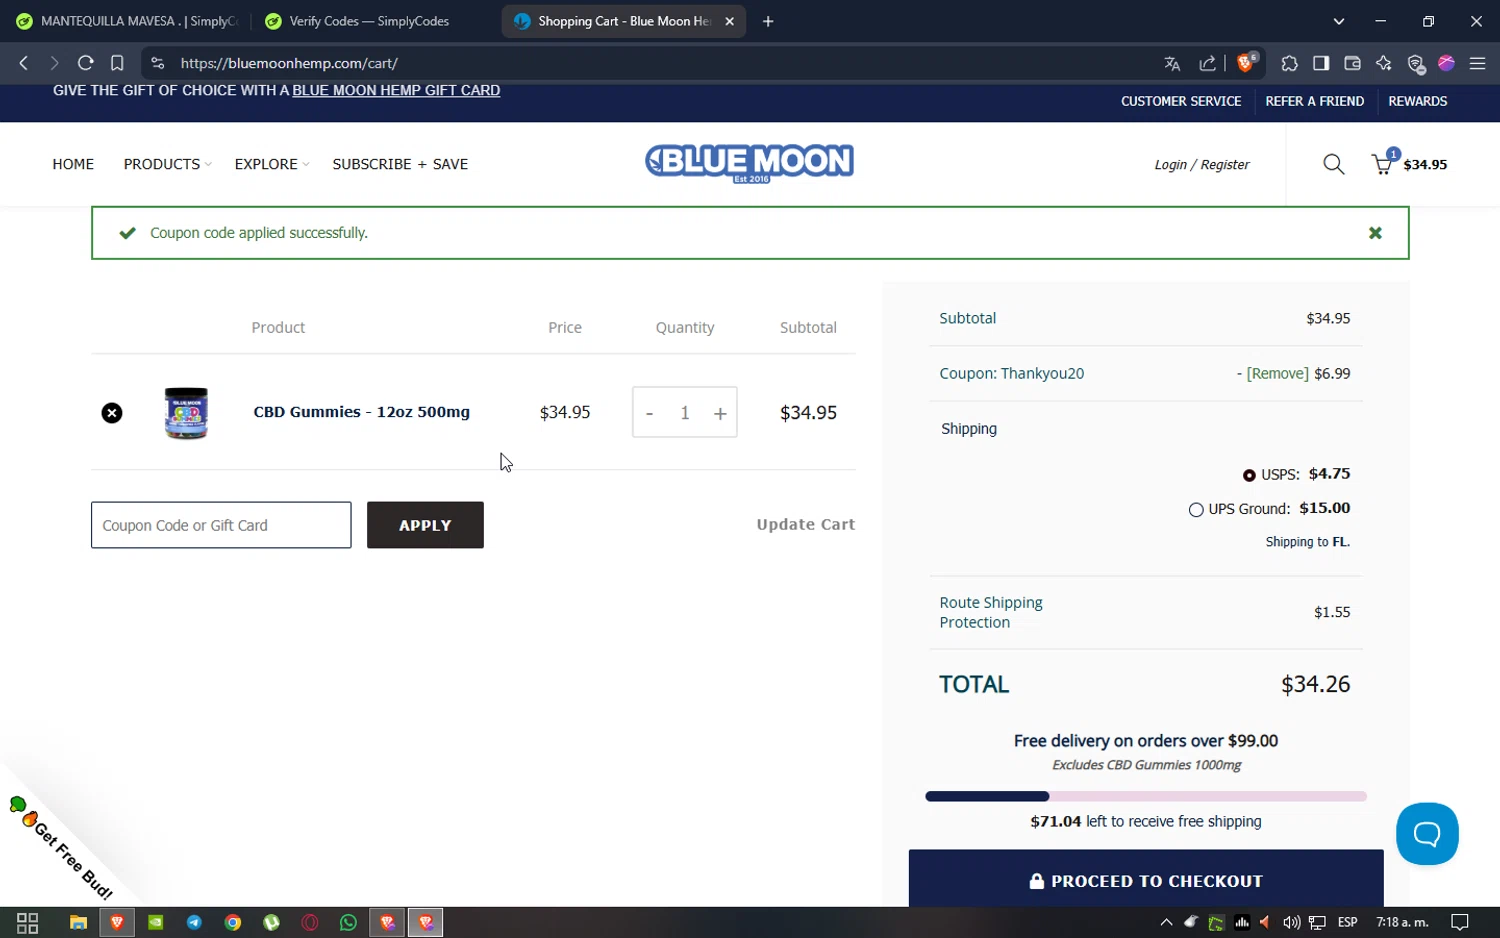Screen dimensions: 1500x938
Task: Click the free shipping progress bar
Action: click(1146, 796)
